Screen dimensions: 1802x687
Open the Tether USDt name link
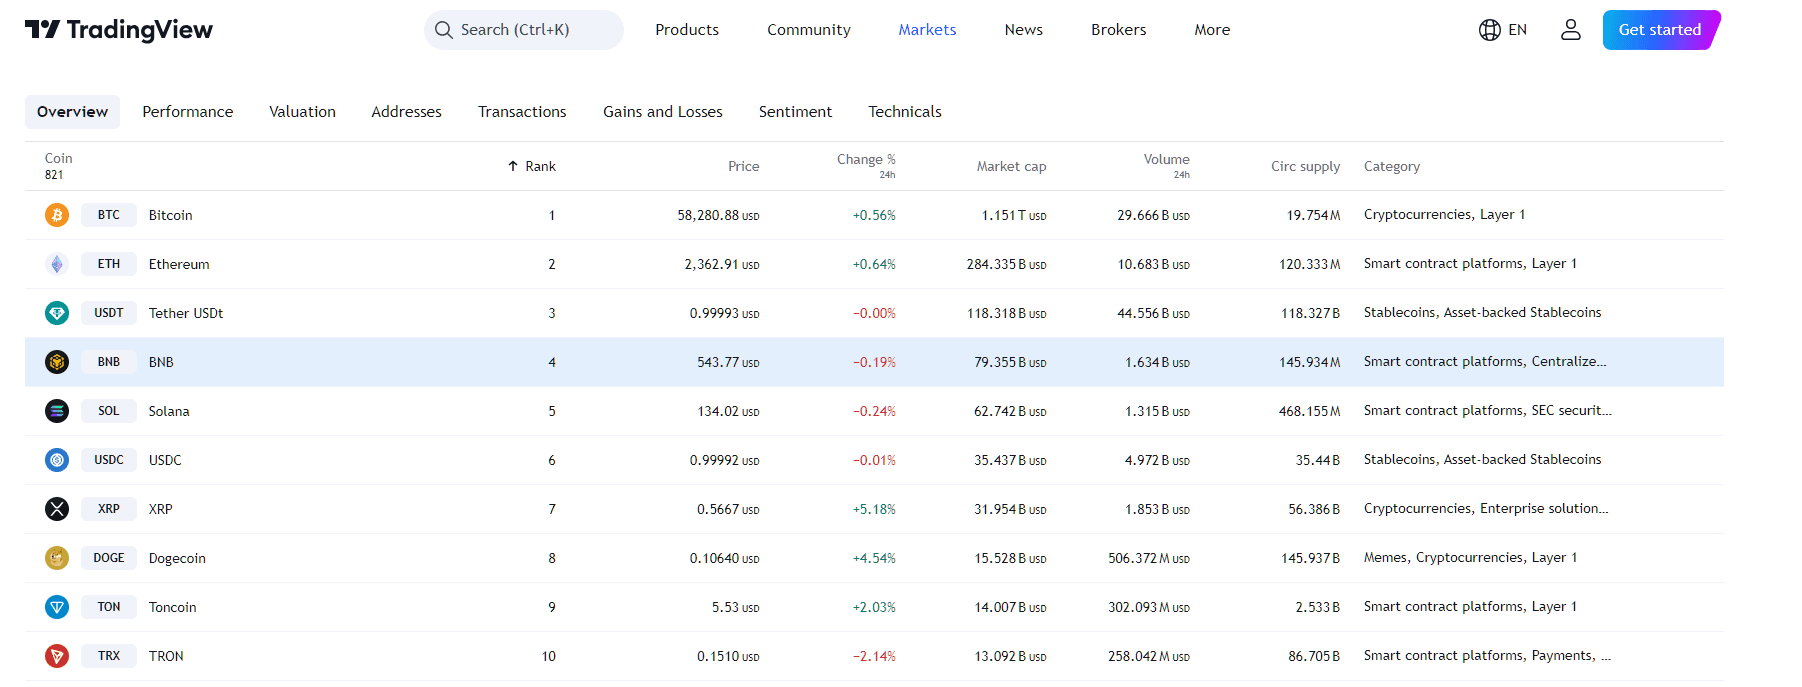(186, 313)
